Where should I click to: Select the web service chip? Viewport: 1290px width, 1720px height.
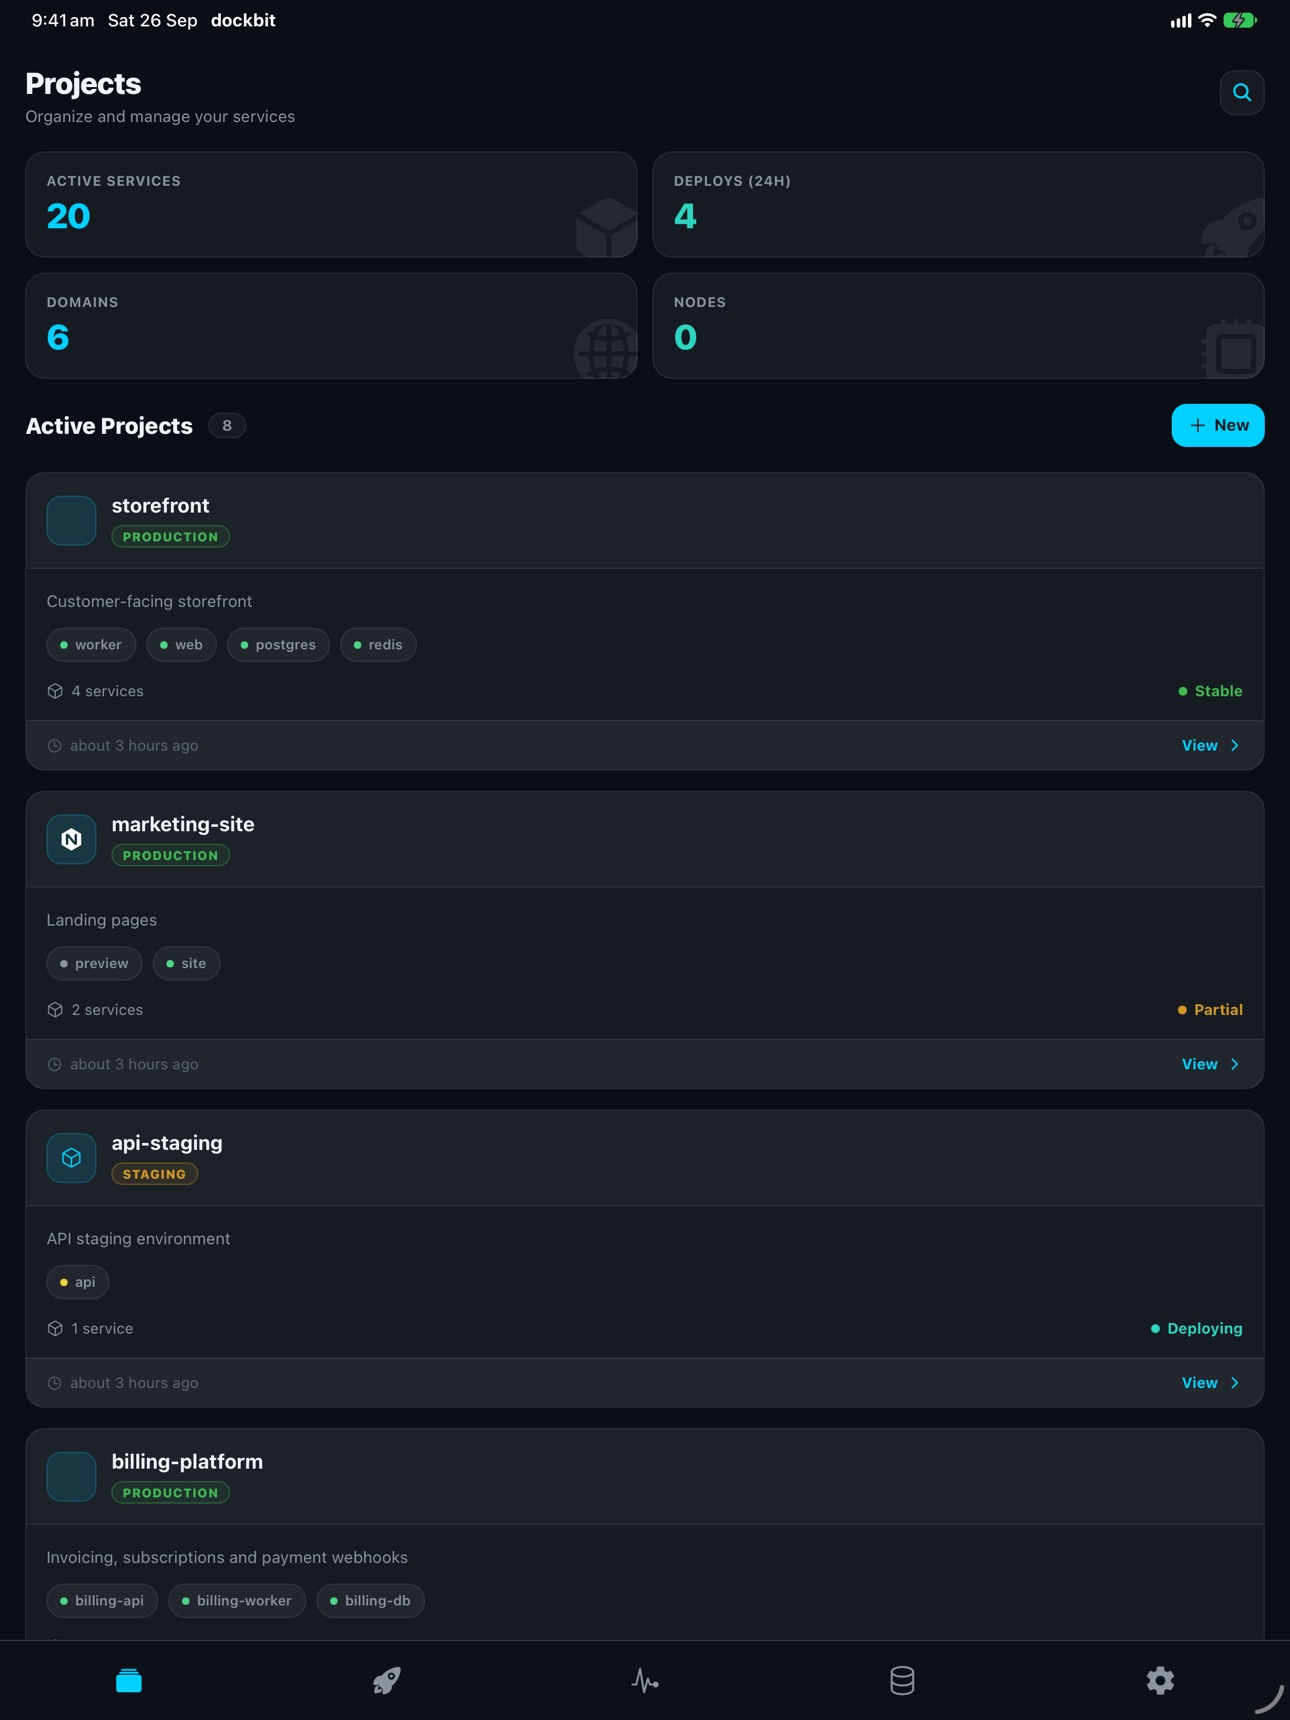[181, 645]
